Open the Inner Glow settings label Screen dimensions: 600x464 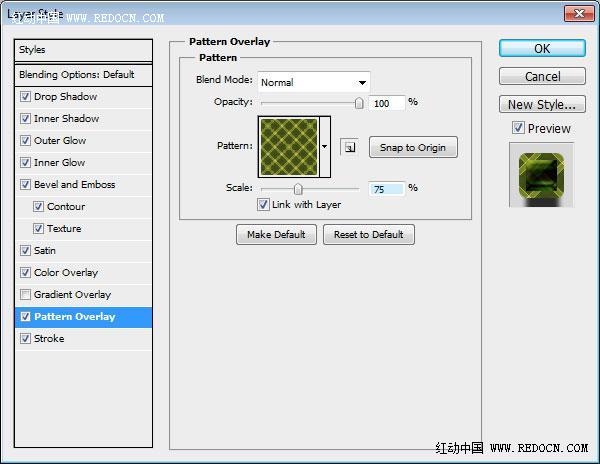coord(59,163)
